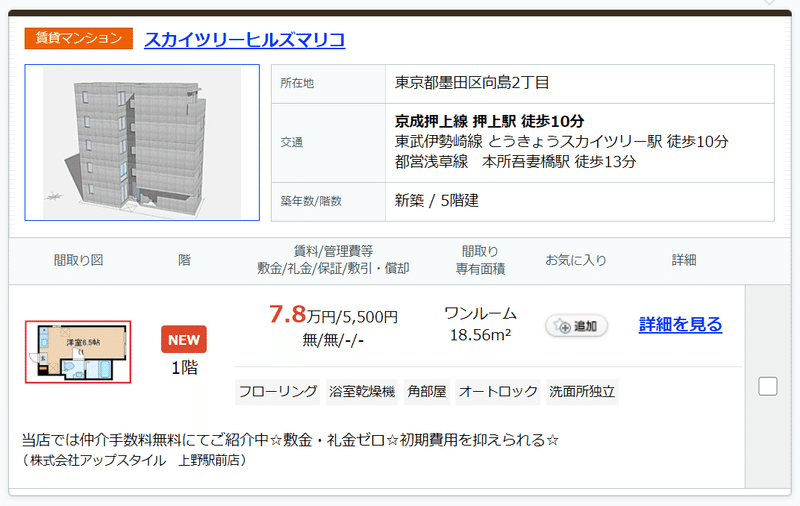Click the deposit info 無/無/-/-
800x506 pixels.
point(333,339)
